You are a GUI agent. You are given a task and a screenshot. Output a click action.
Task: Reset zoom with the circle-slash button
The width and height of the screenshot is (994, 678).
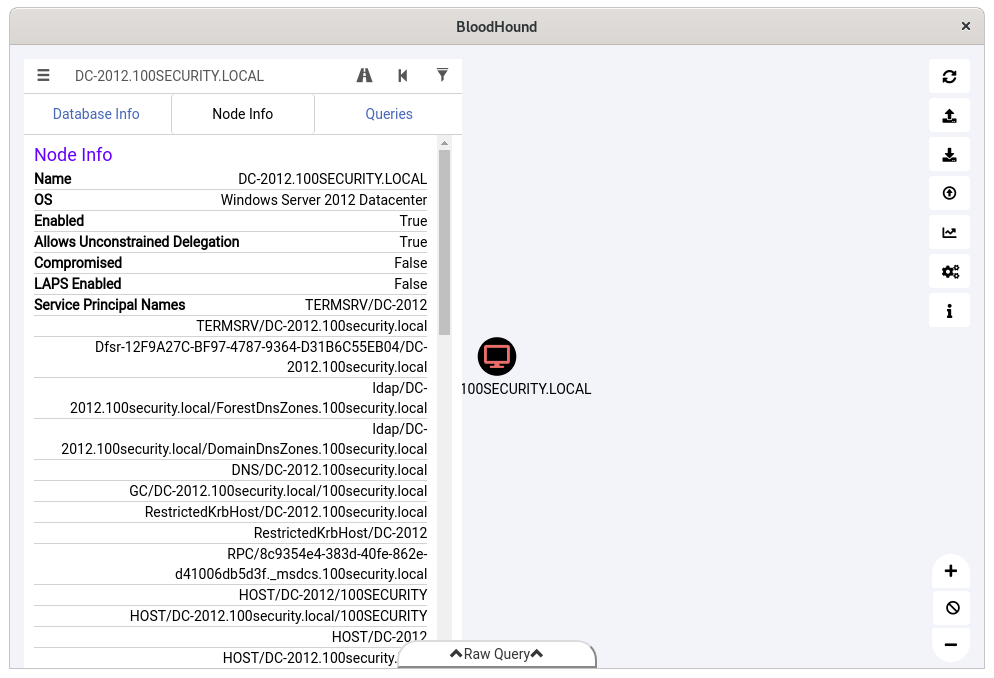point(950,608)
